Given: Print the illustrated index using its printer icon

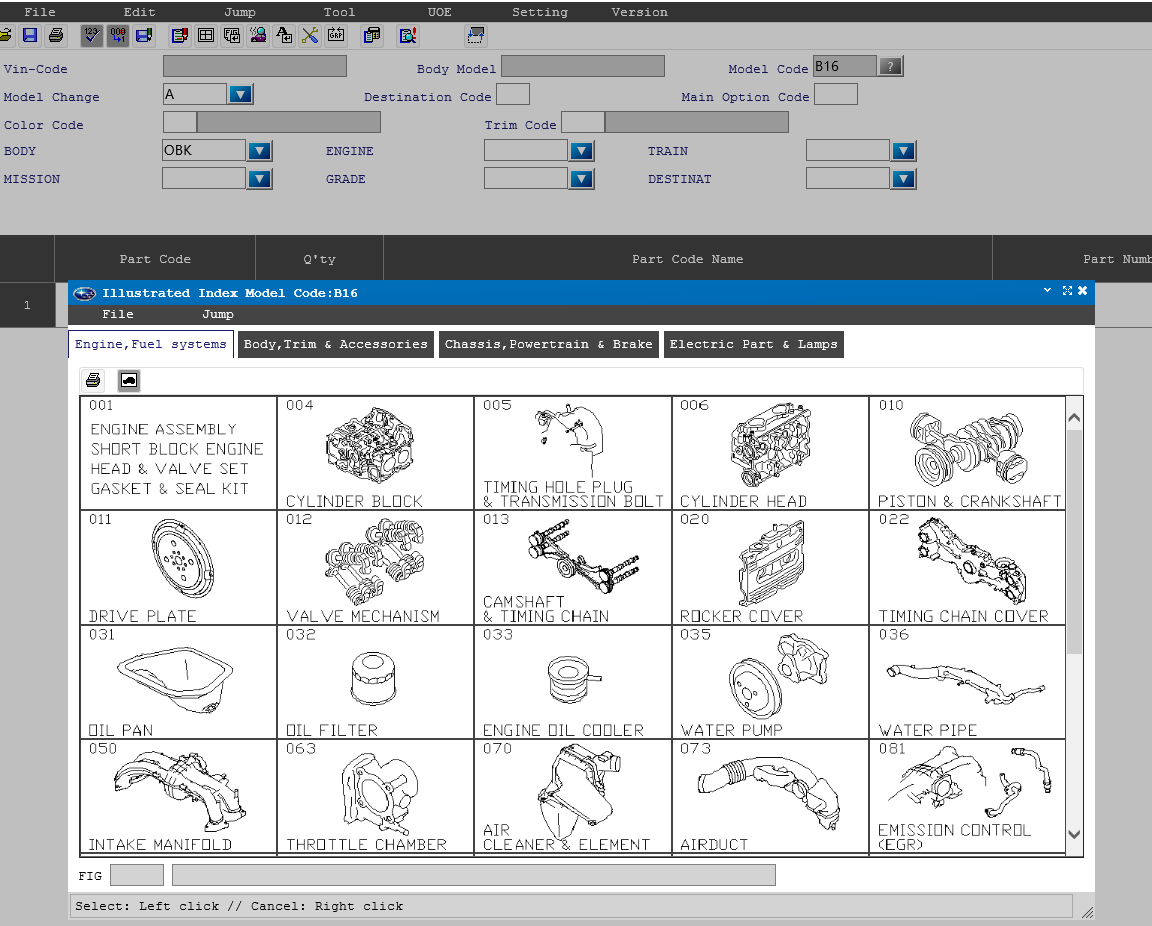Looking at the screenshot, I should tap(93, 380).
